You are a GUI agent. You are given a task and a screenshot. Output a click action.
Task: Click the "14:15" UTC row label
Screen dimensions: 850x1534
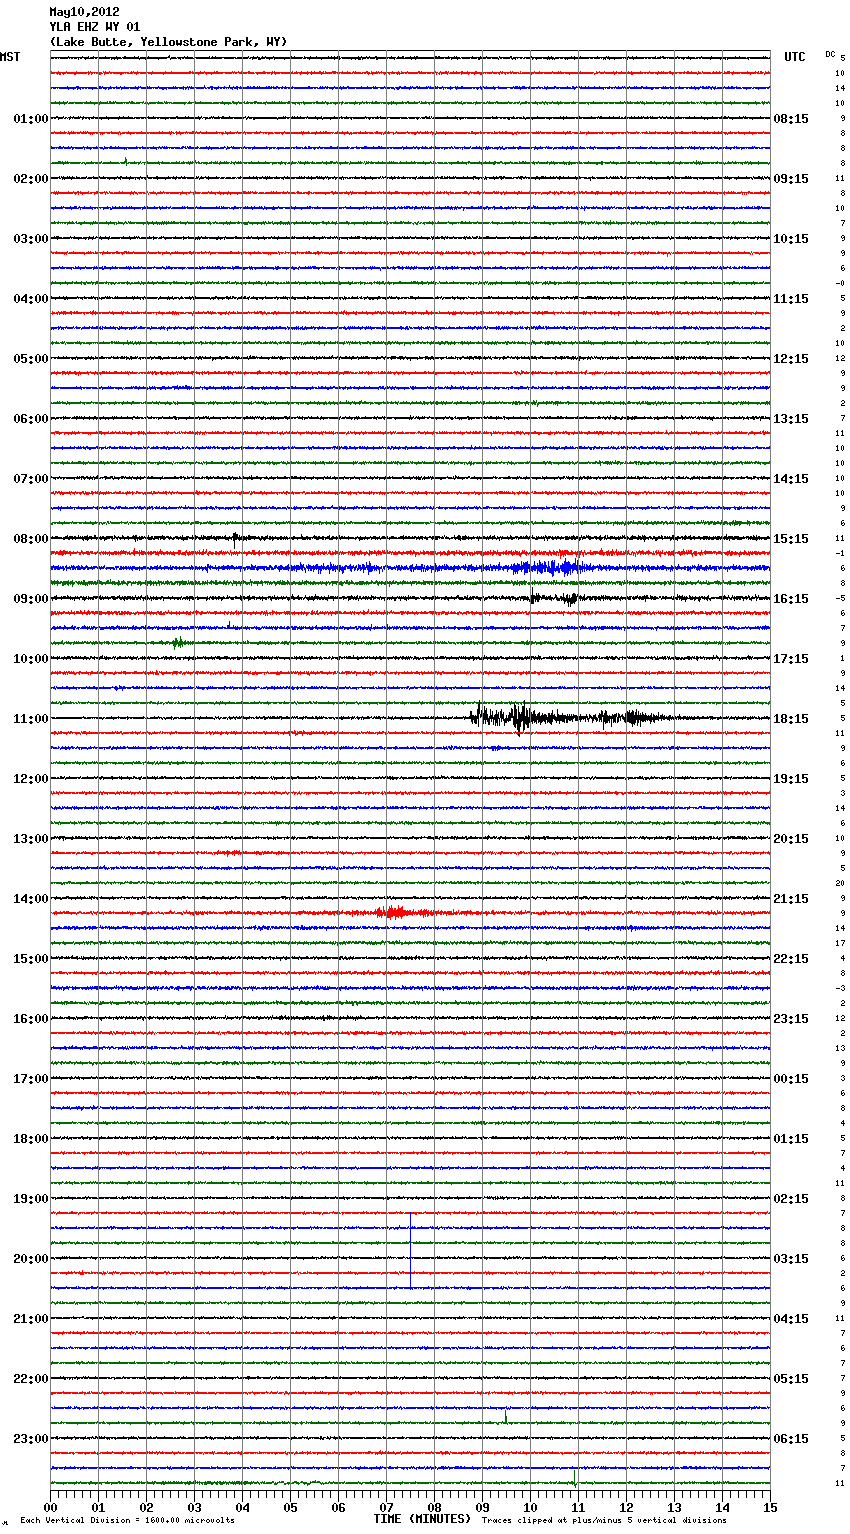[x=791, y=479]
